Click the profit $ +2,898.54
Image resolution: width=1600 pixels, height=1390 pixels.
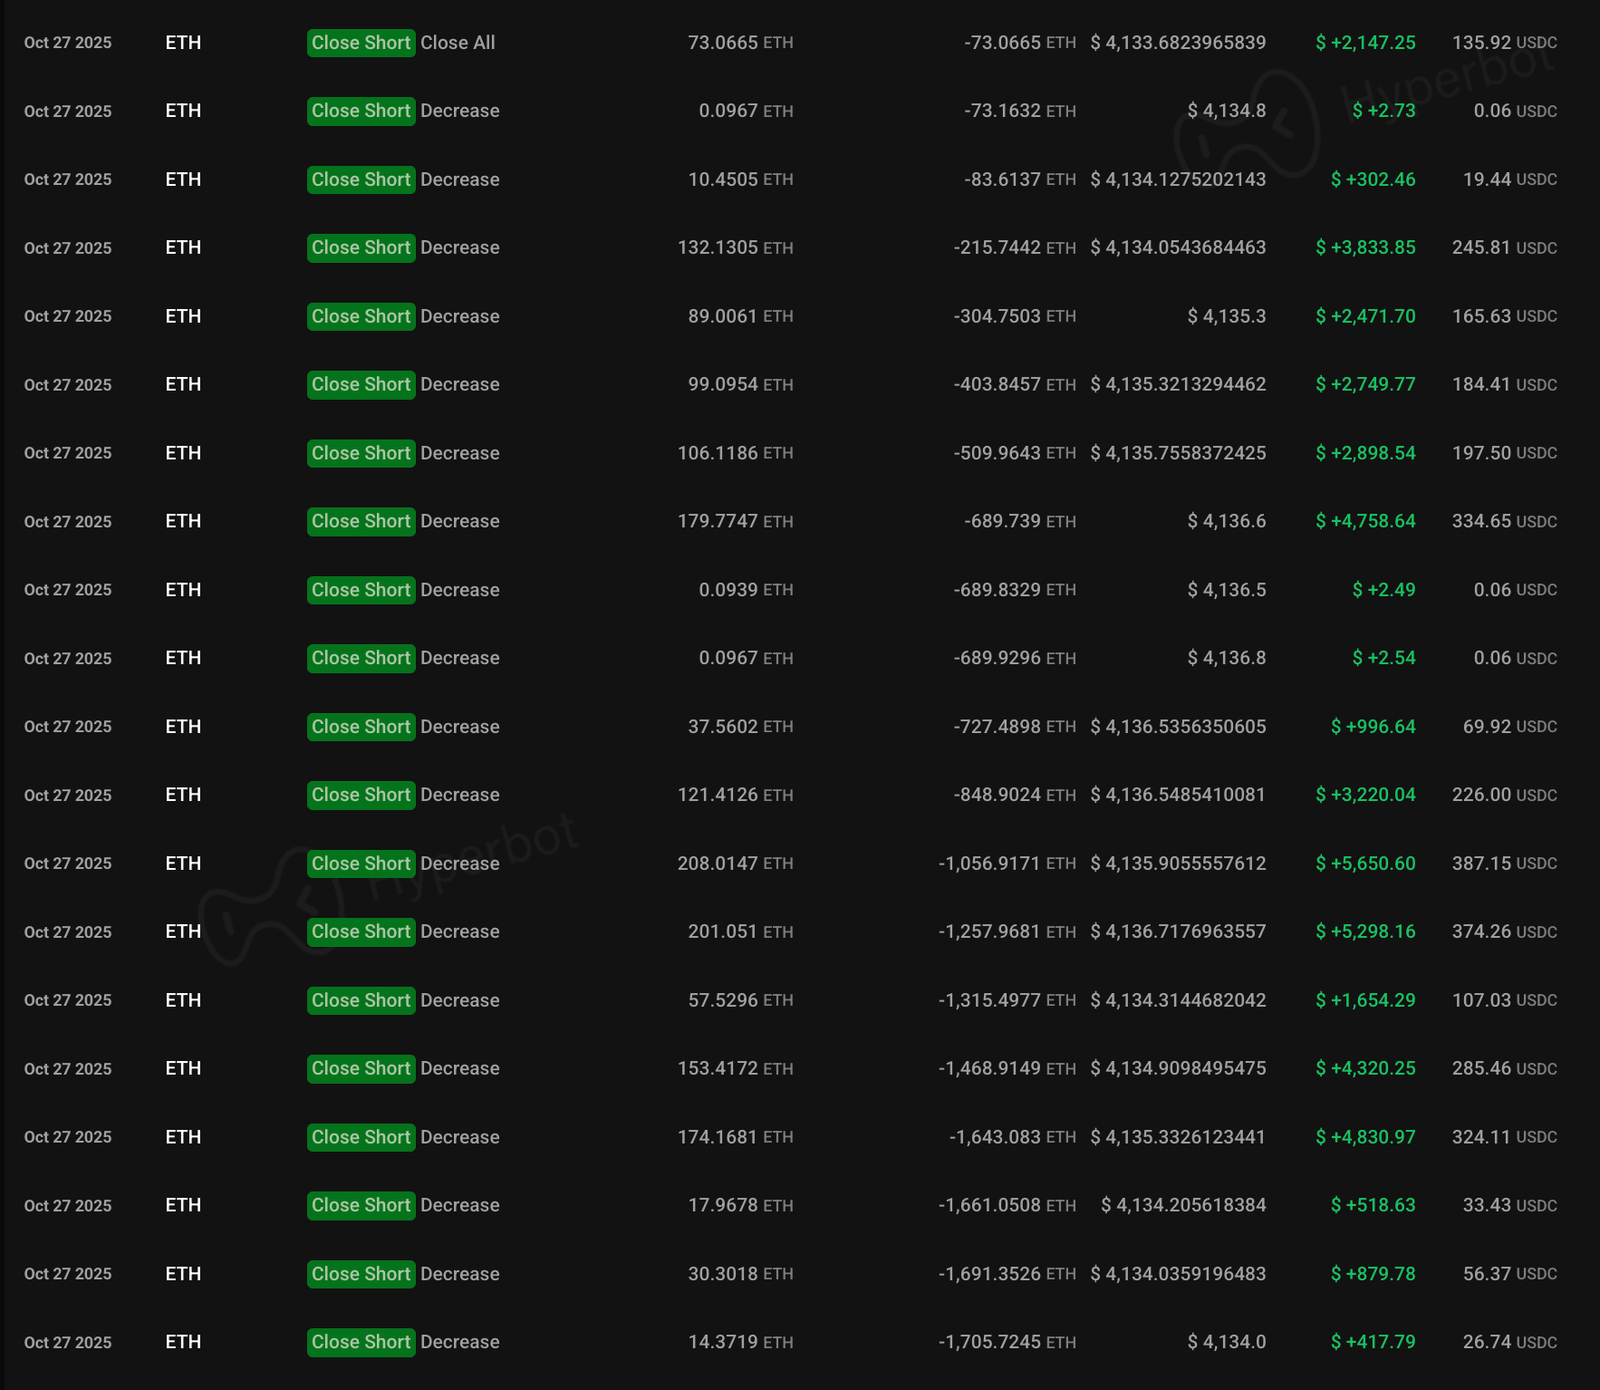tap(1366, 454)
